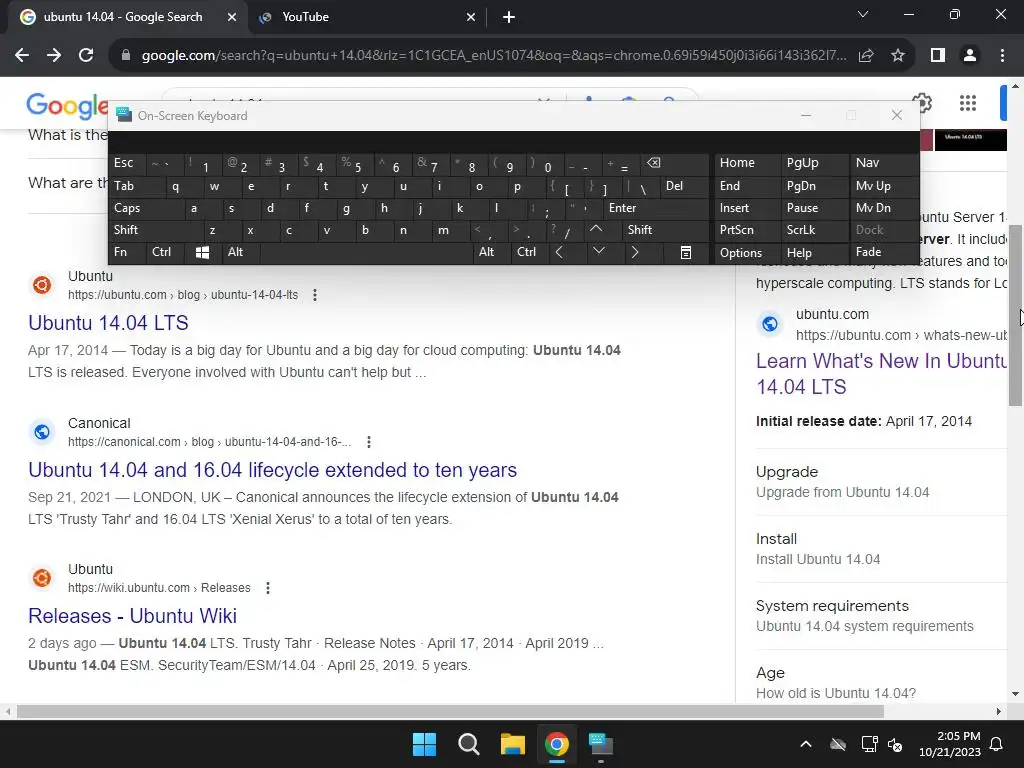Click the page vertical scrollbar thumb
The image size is (1024, 768).
tap(1016, 315)
